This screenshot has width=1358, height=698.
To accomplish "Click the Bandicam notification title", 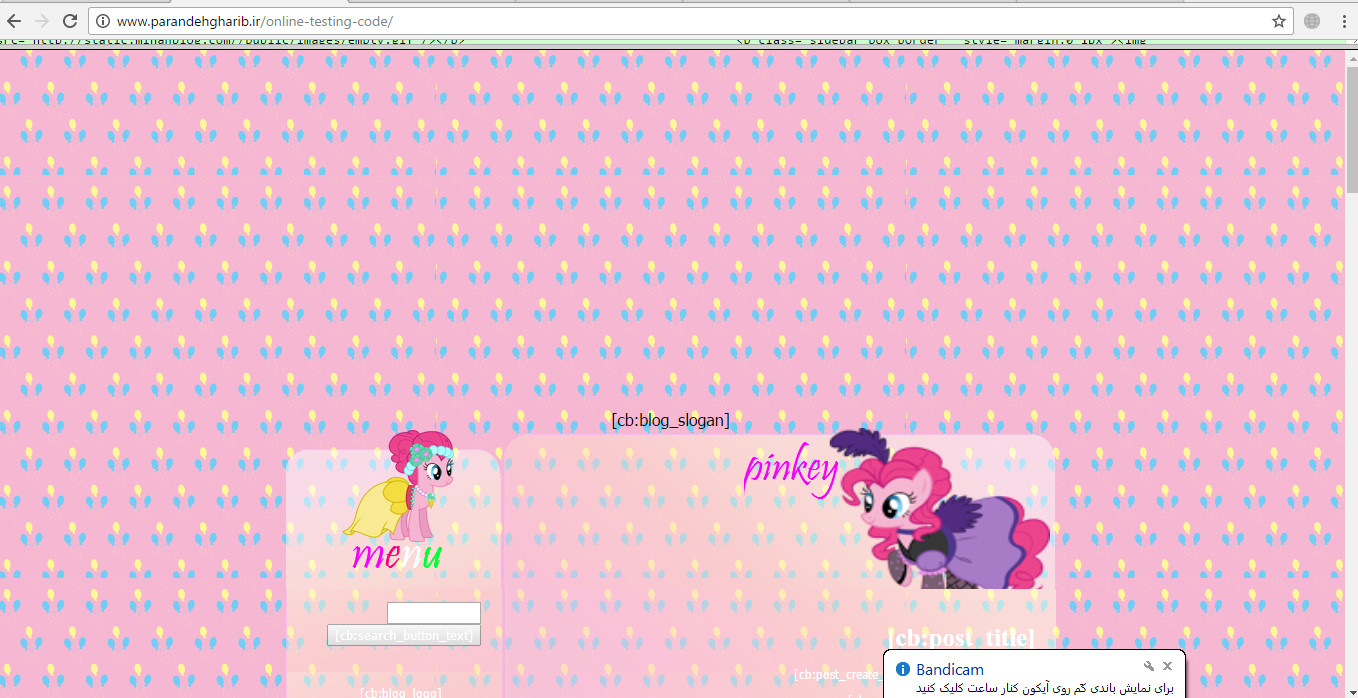I will 950,669.
